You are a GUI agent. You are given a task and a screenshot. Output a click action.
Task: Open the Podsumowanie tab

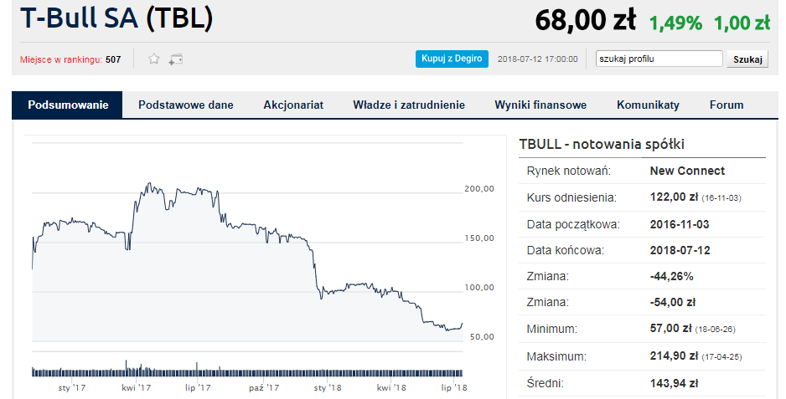(68, 105)
